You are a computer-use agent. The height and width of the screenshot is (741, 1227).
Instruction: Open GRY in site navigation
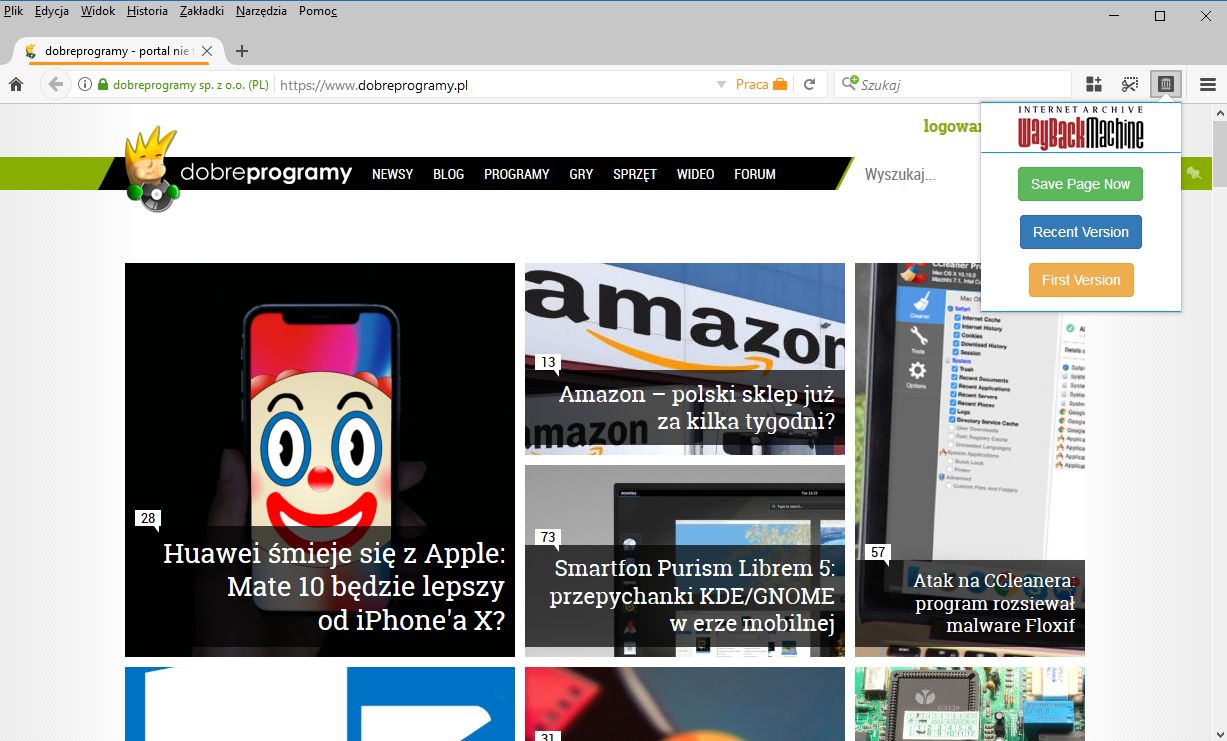click(x=581, y=174)
